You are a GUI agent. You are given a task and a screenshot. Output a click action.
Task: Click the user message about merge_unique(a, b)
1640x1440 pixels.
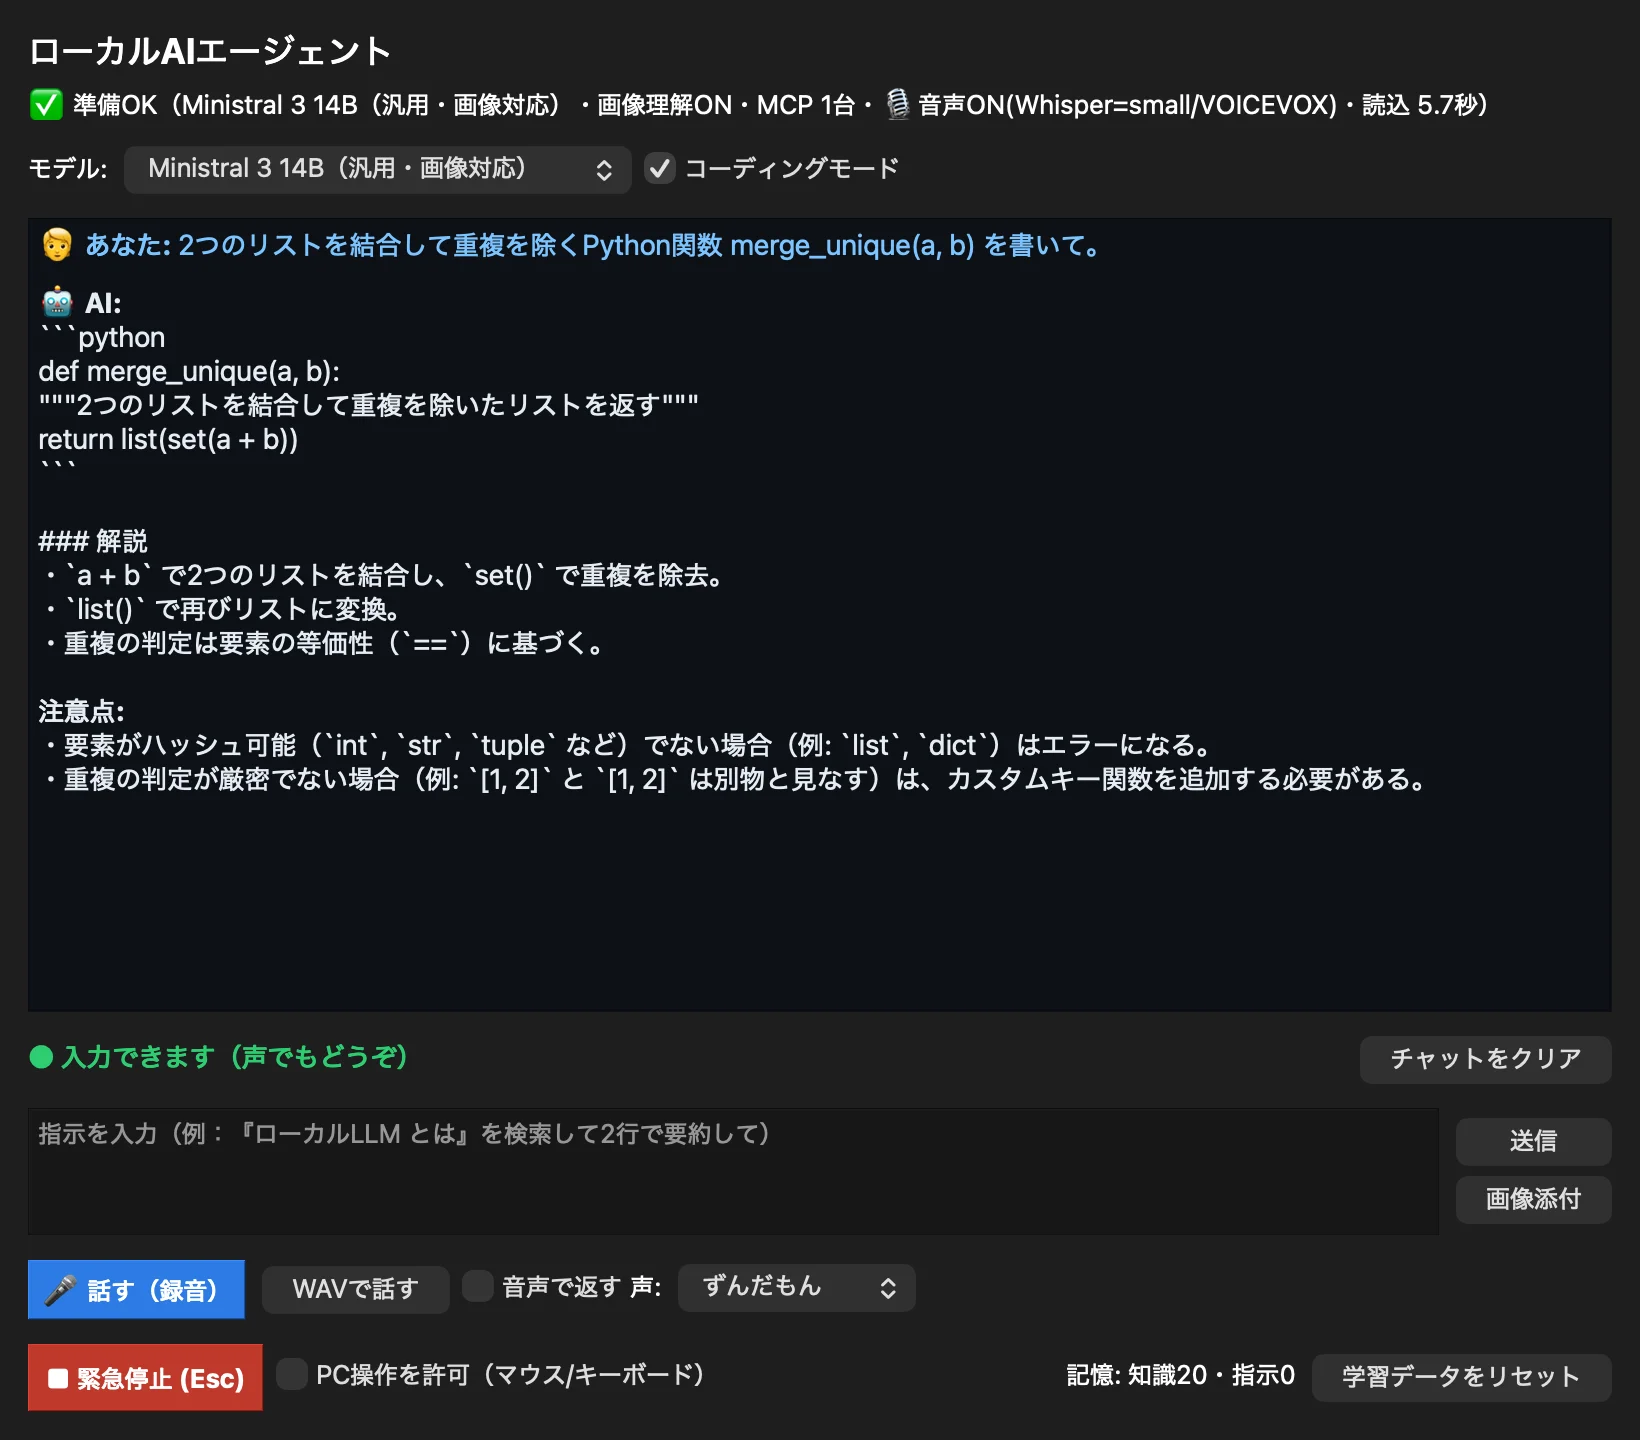click(x=592, y=245)
